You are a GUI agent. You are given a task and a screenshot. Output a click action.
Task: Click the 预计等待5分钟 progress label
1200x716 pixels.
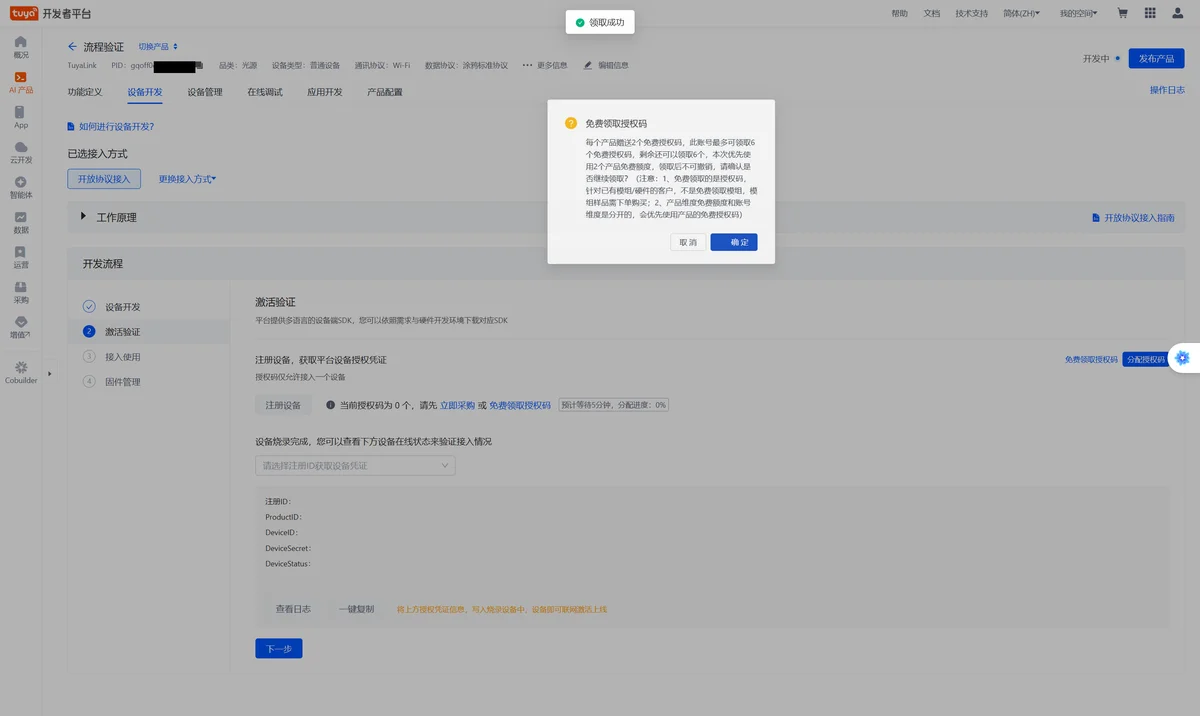pos(613,405)
